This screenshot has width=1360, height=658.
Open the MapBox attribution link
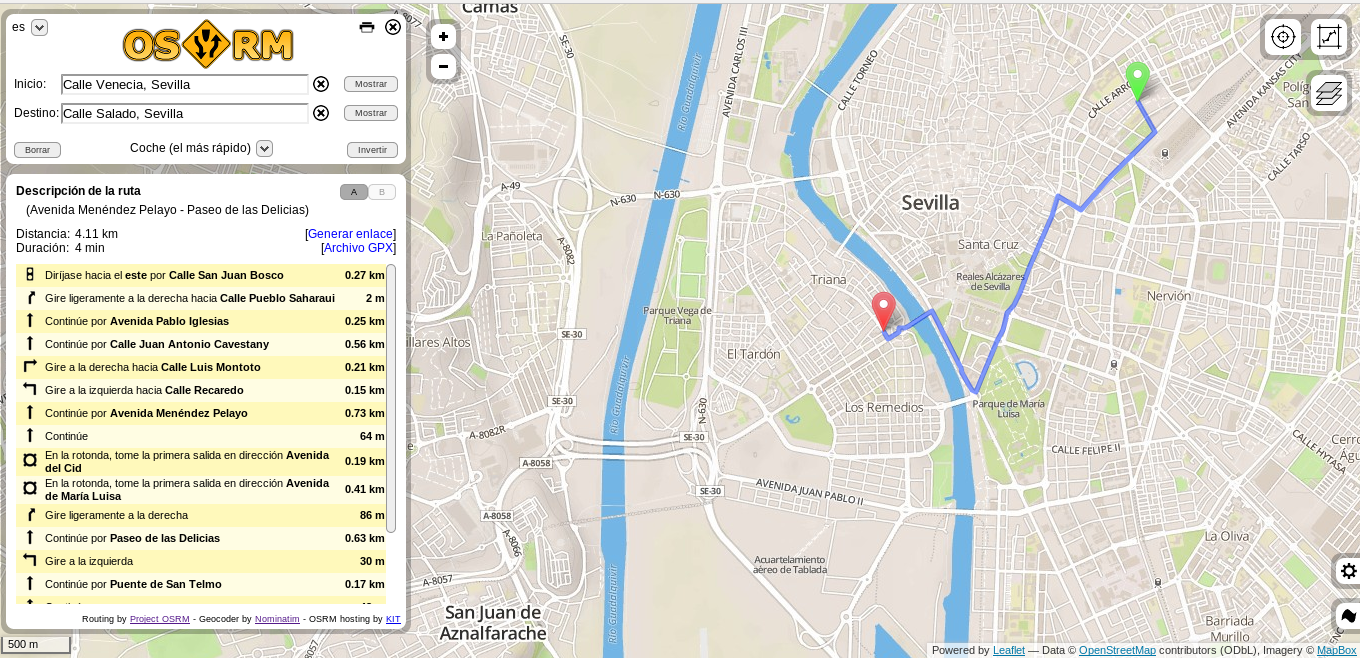1337,650
